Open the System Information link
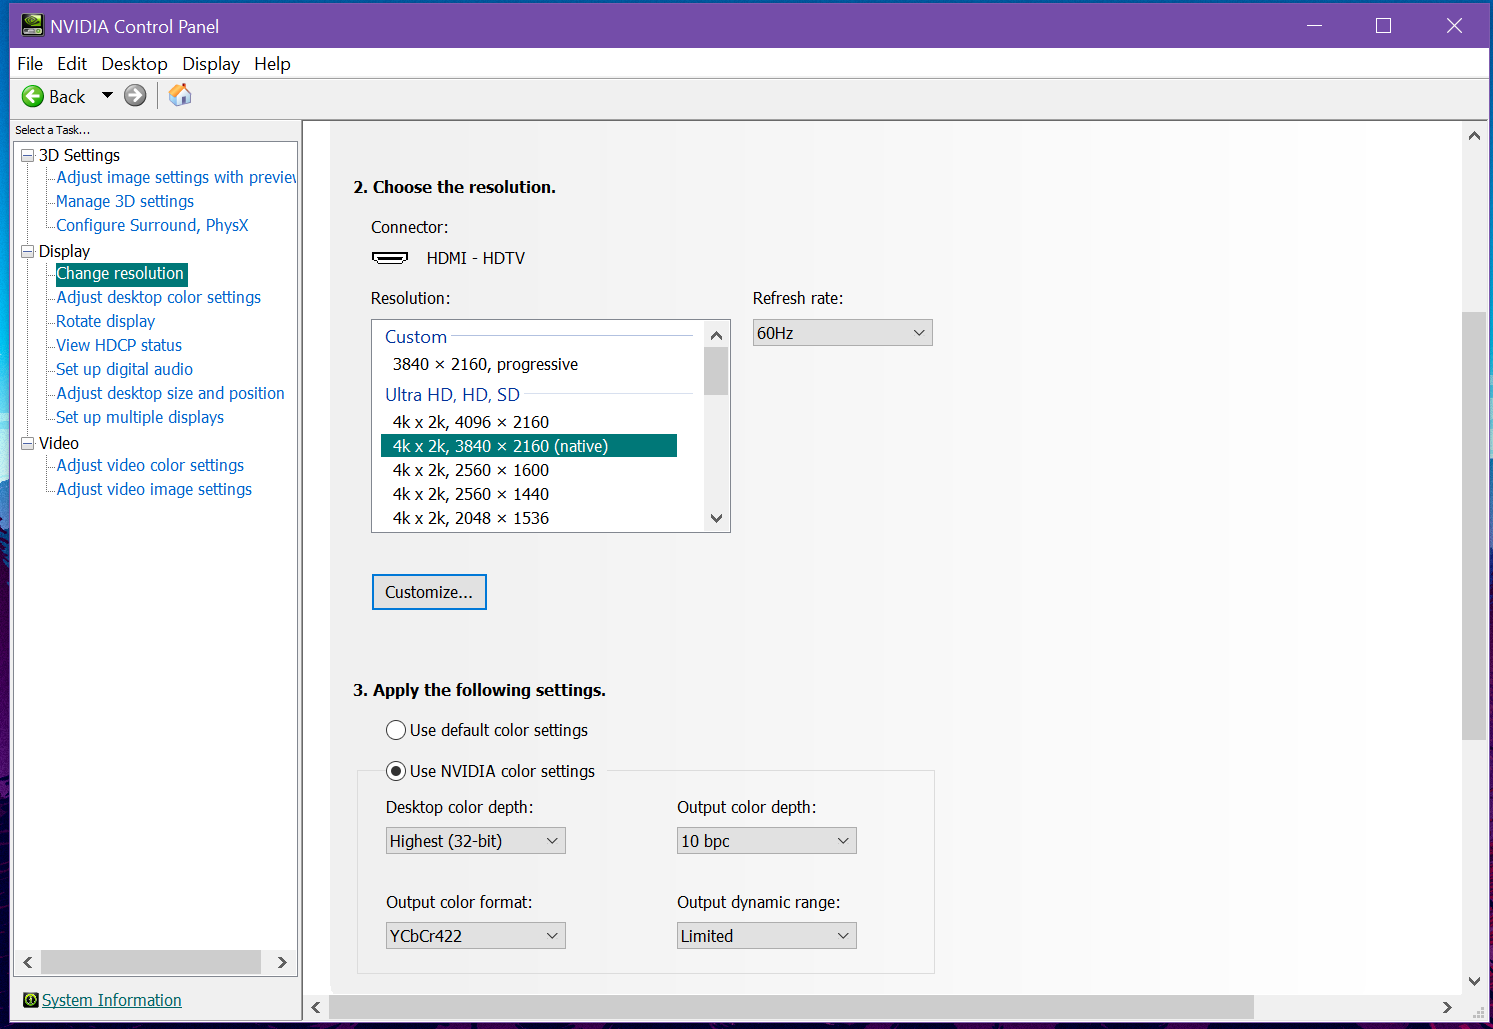1493x1029 pixels. point(112,1000)
